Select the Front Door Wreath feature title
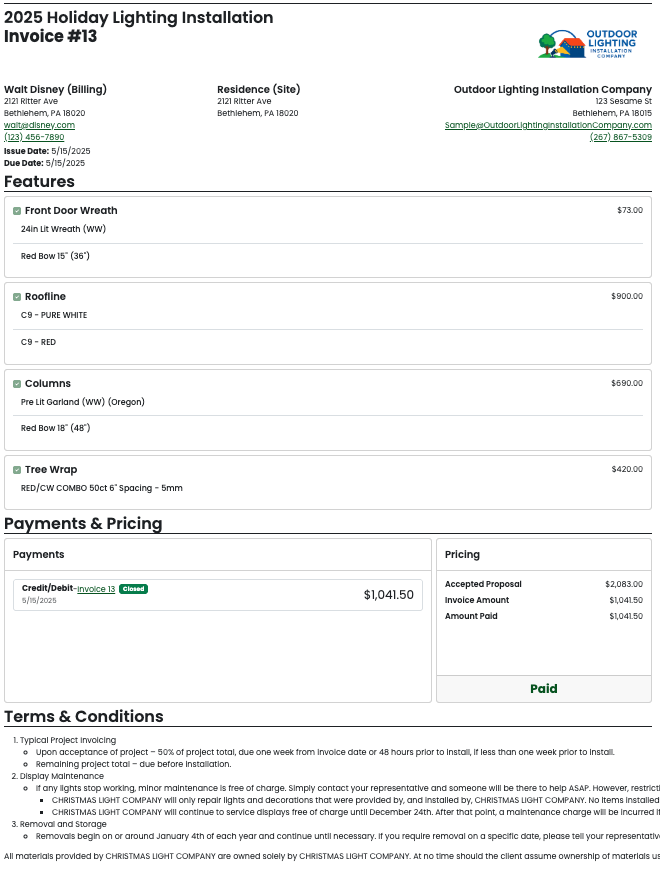 pyautogui.click(x=71, y=210)
